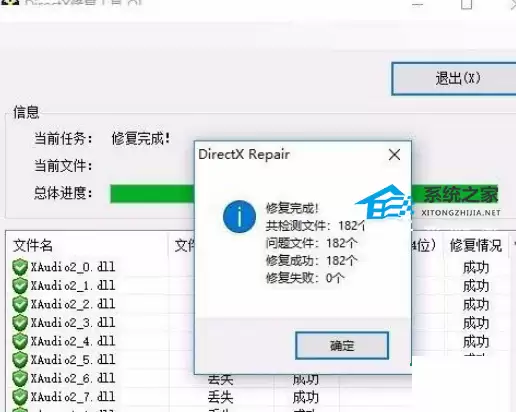Click the green shield icon beside XAudio2_4.dll
Viewport: 516px width, 412px height.
20,341
